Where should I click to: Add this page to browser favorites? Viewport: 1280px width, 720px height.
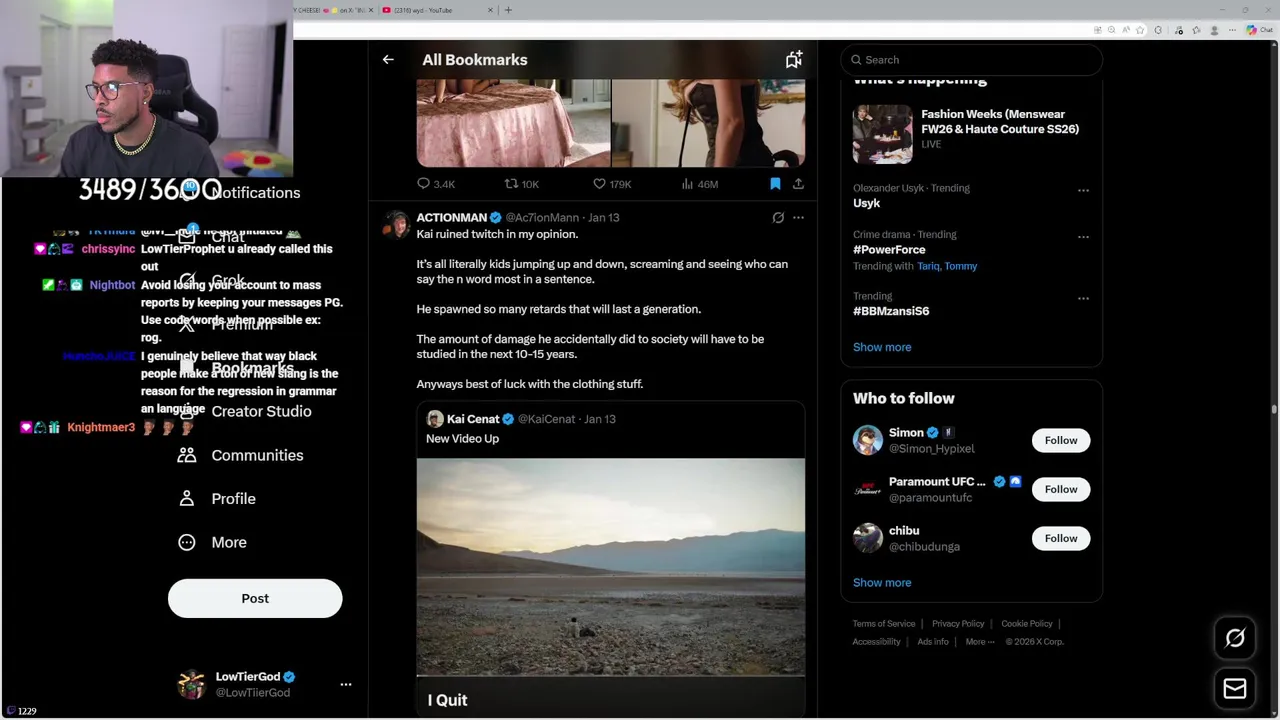(x=1140, y=30)
